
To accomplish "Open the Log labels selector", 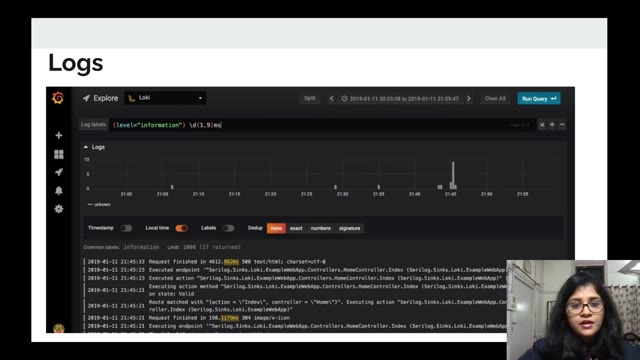I will pyautogui.click(x=93, y=124).
